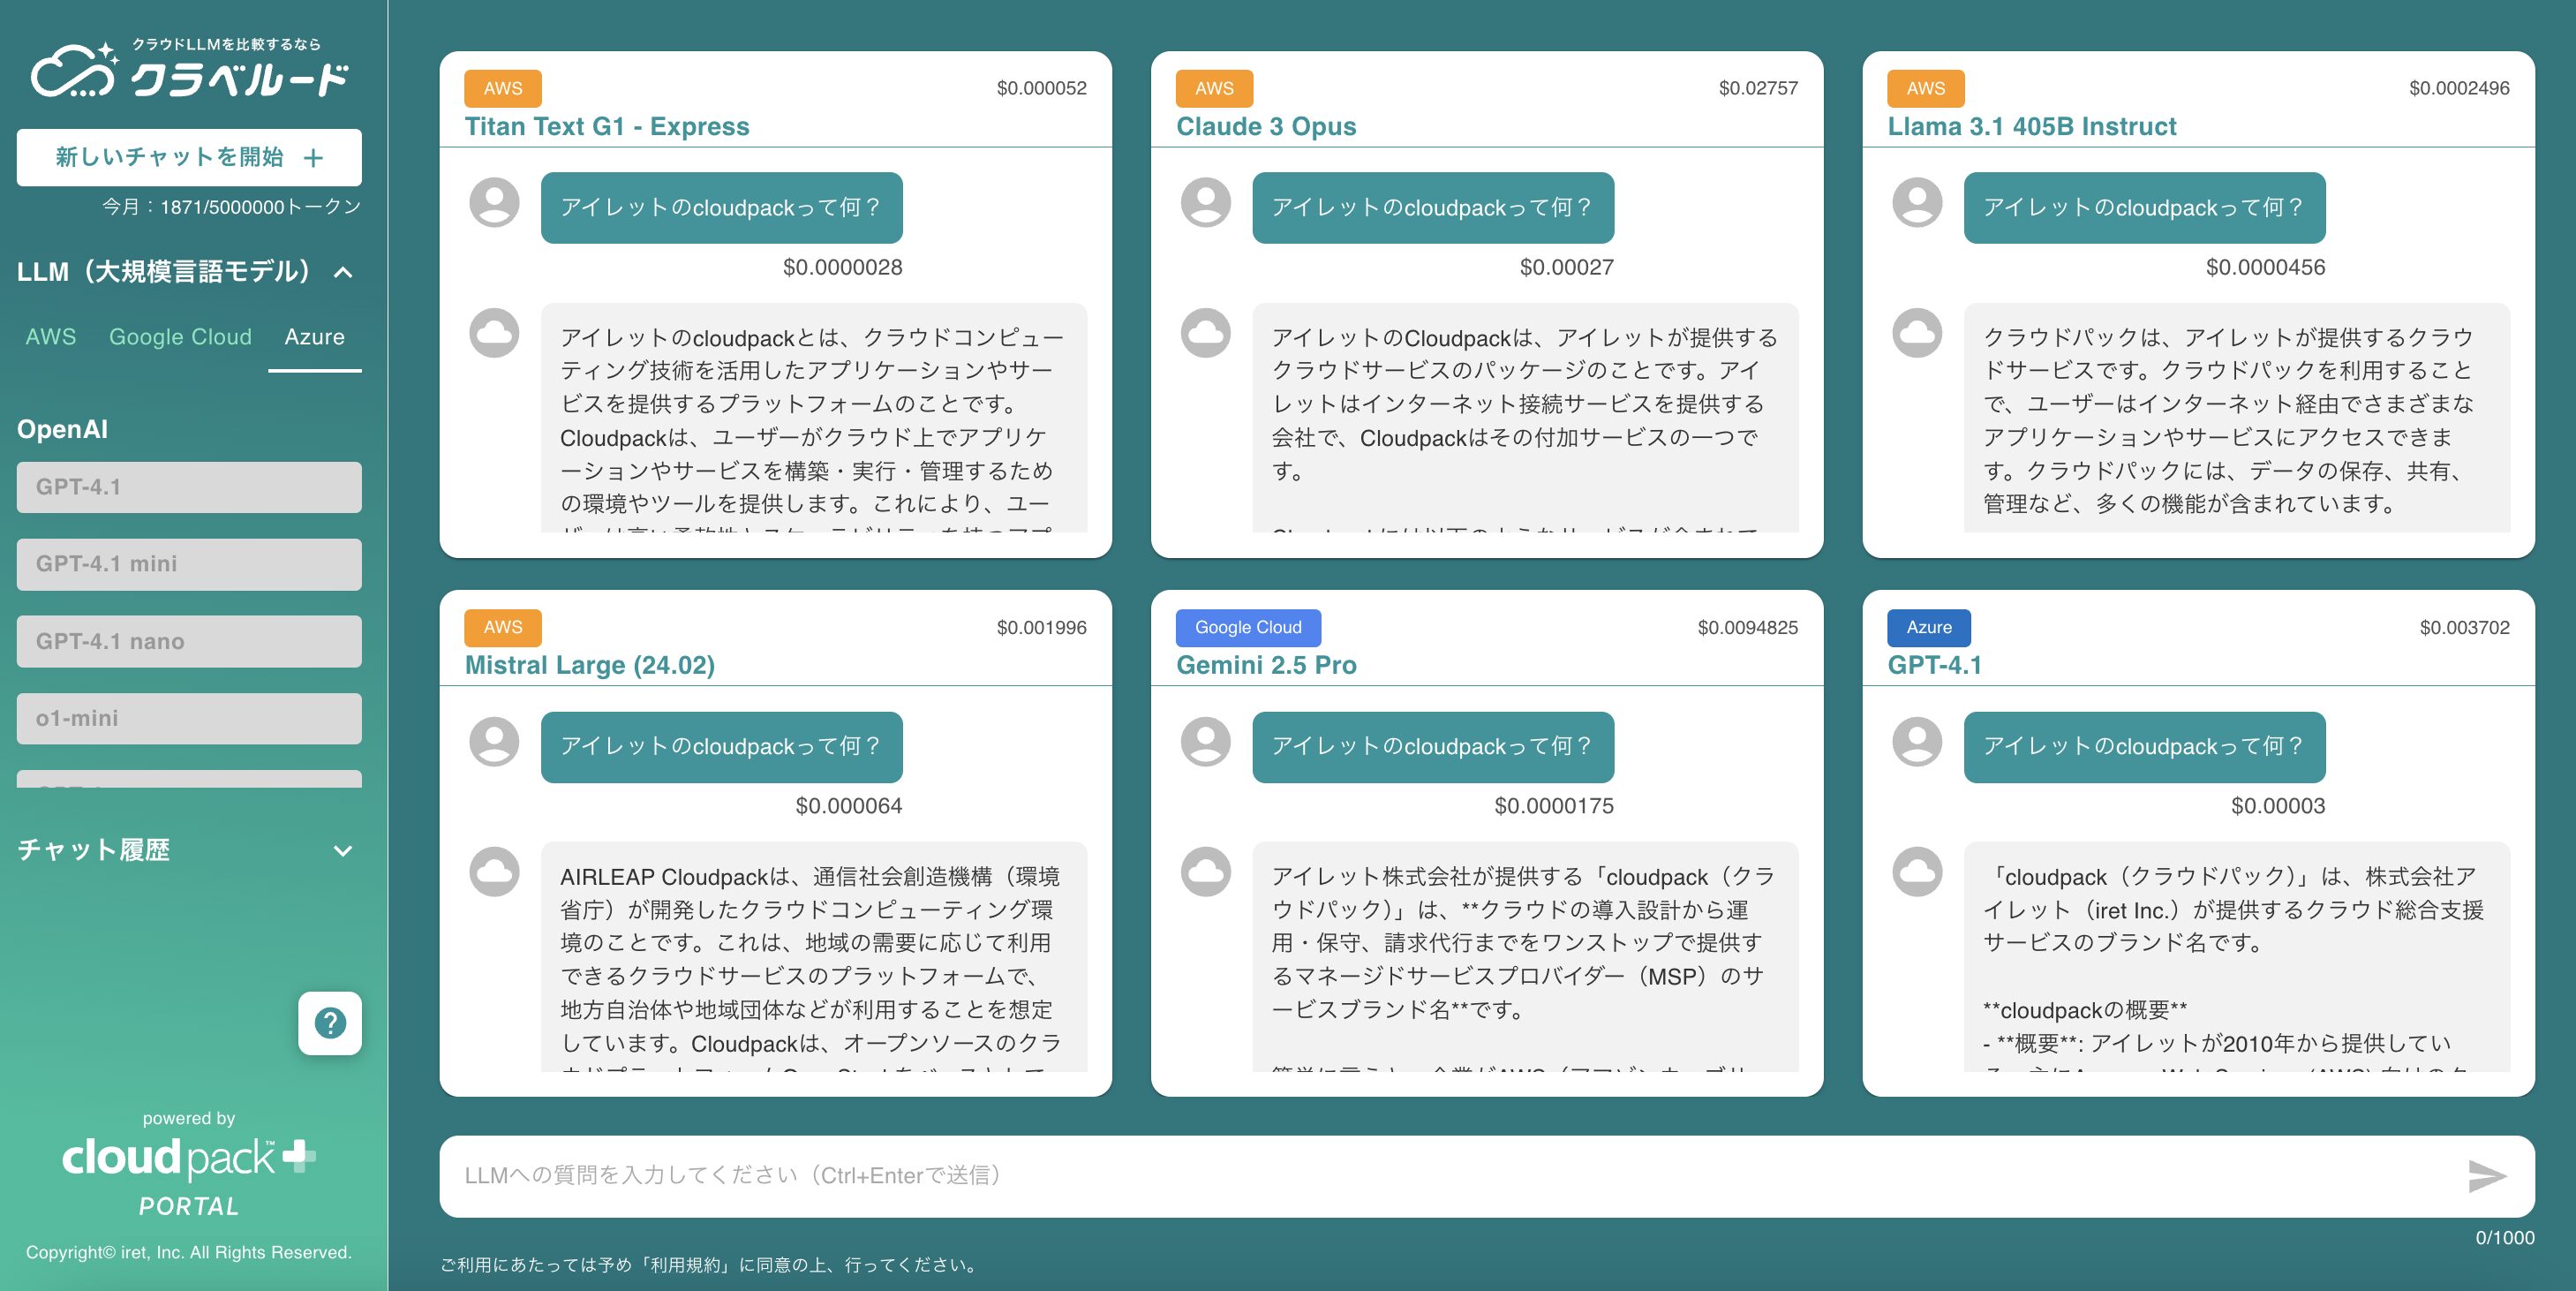Screen dimensions: 2576x1291
Task: Click the plus icon in new chat button
Action: (314, 158)
